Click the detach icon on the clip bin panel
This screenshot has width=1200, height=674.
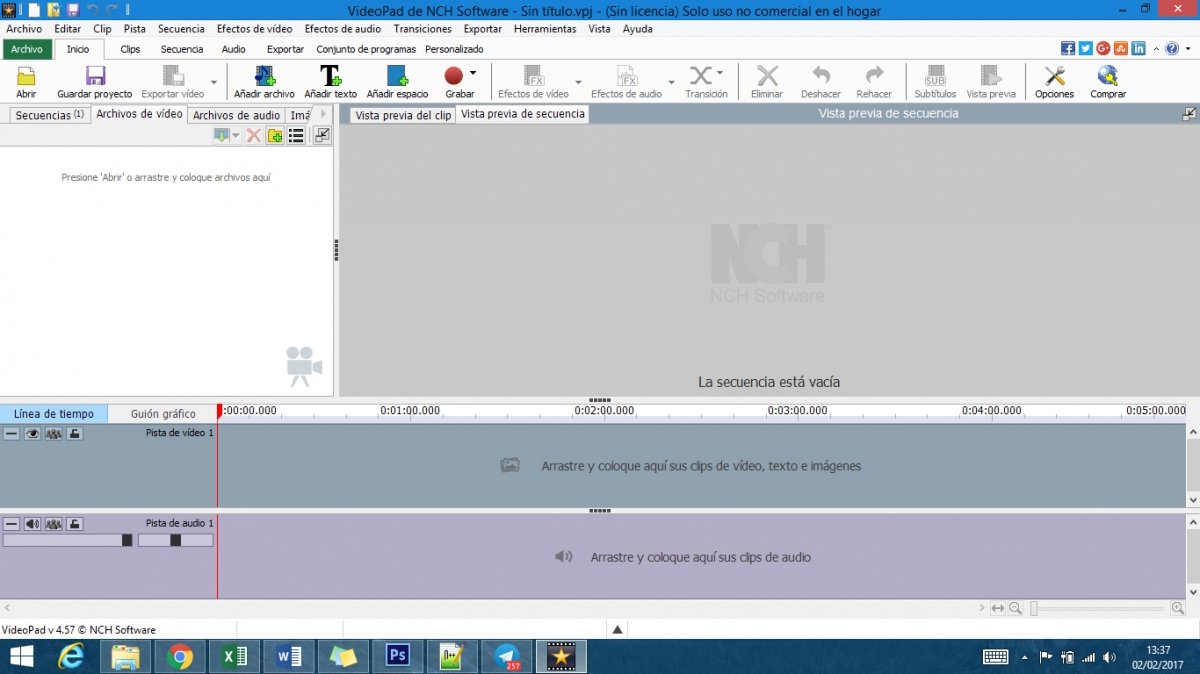322,135
